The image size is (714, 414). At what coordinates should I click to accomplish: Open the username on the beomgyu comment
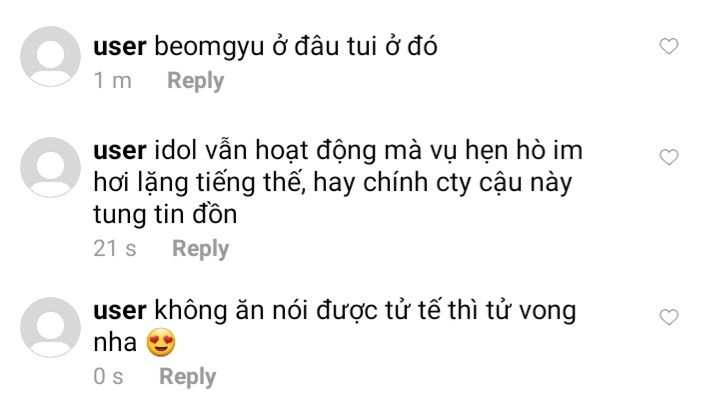click(x=120, y=47)
